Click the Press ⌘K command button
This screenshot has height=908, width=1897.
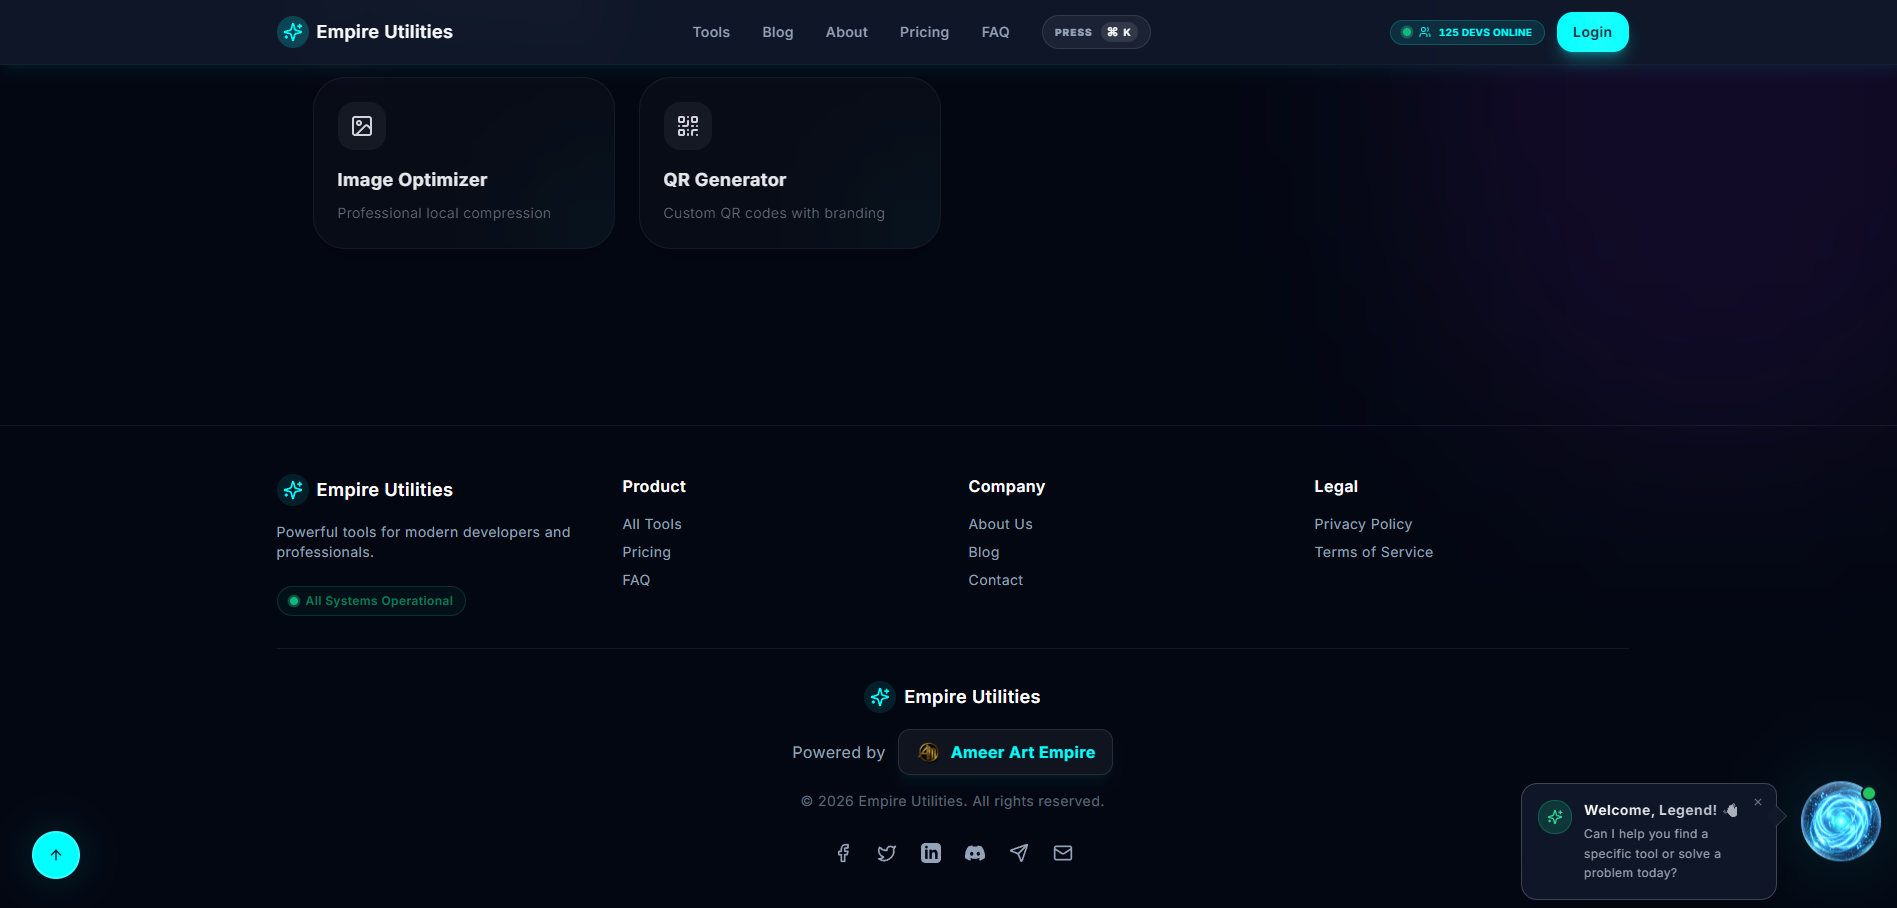tap(1096, 32)
